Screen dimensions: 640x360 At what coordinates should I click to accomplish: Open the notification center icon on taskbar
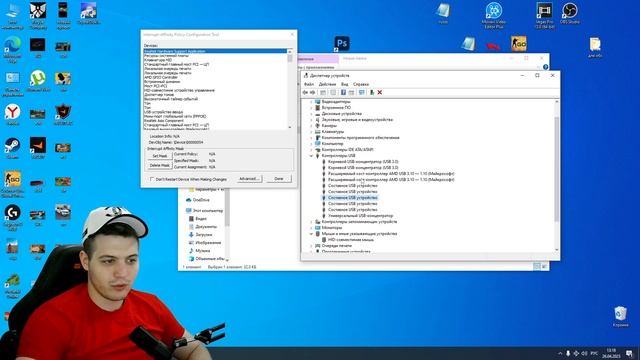tap(629, 353)
